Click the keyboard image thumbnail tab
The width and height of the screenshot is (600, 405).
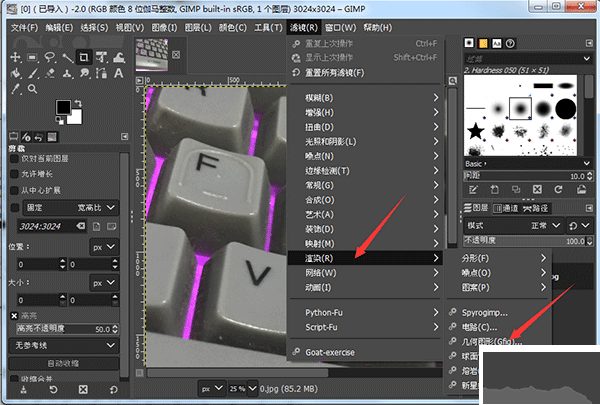click(x=152, y=54)
